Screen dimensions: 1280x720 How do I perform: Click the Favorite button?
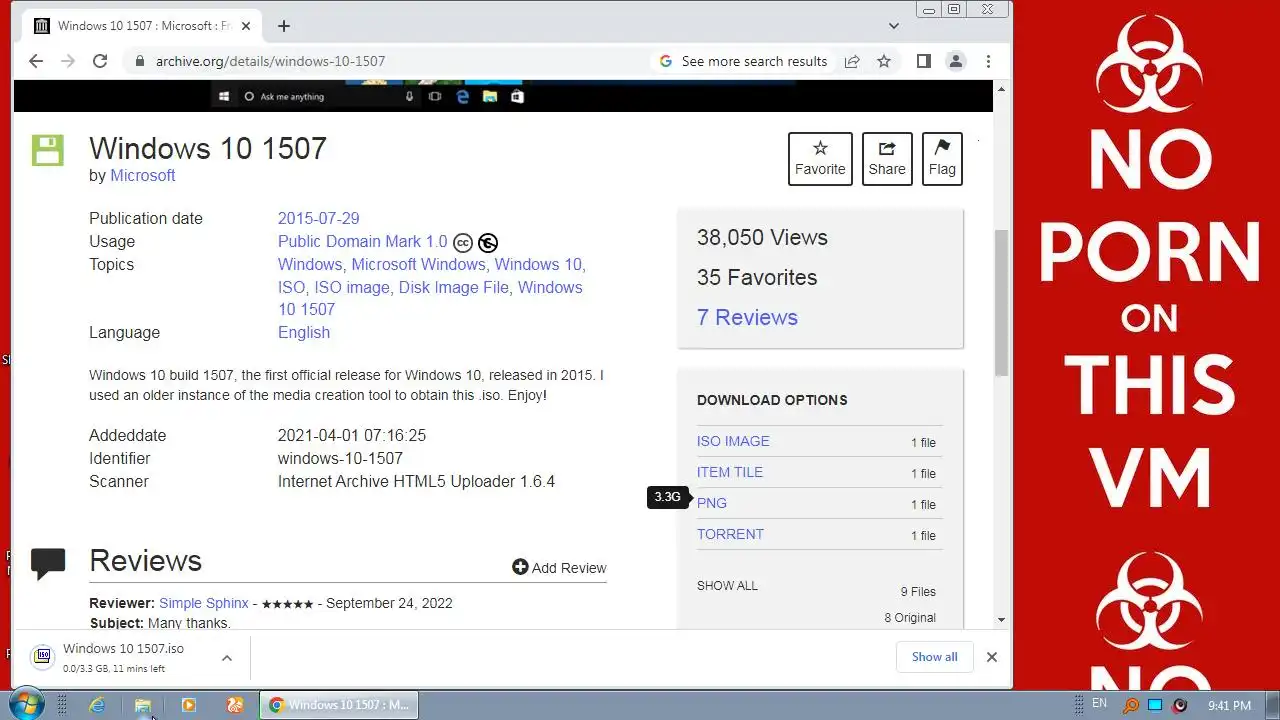point(820,159)
